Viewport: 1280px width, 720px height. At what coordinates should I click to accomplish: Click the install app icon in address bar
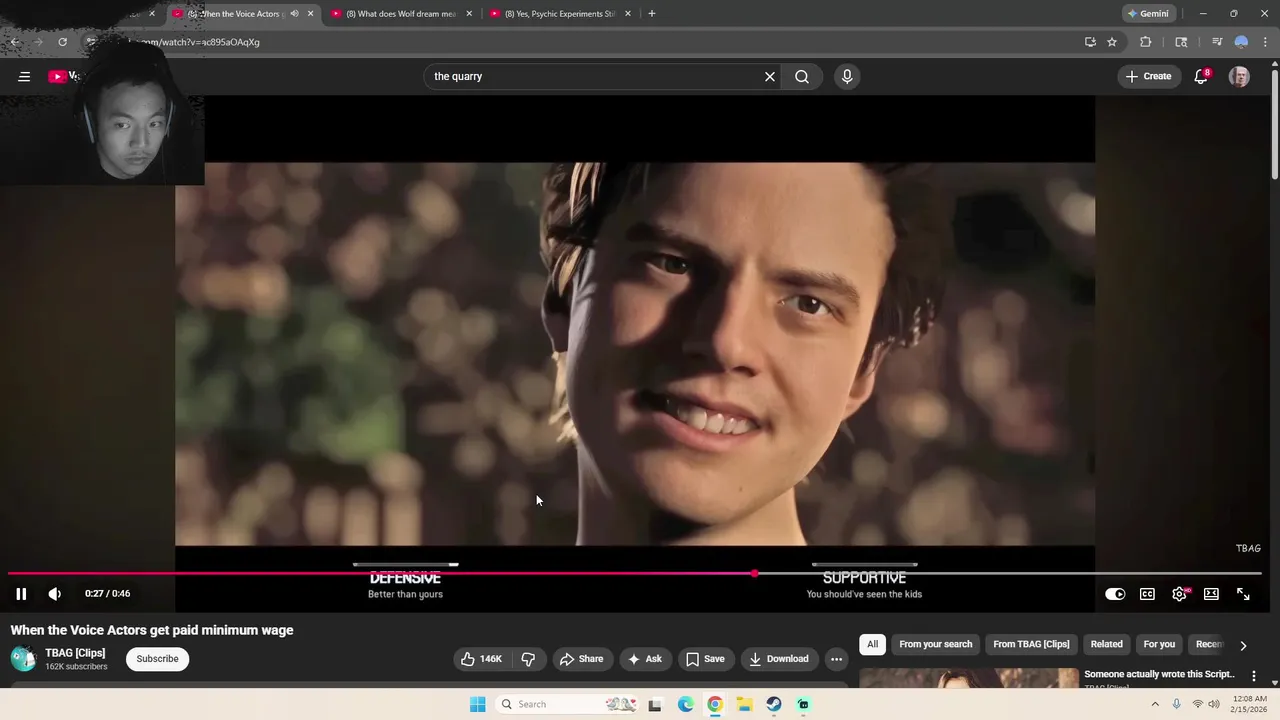click(1090, 42)
